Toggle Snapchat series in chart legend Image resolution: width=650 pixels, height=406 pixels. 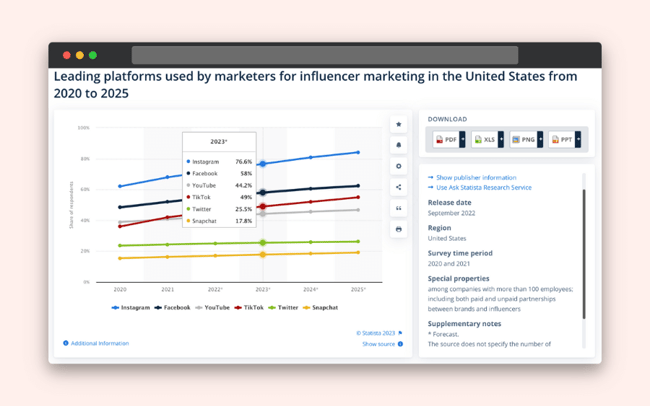click(320, 308)
